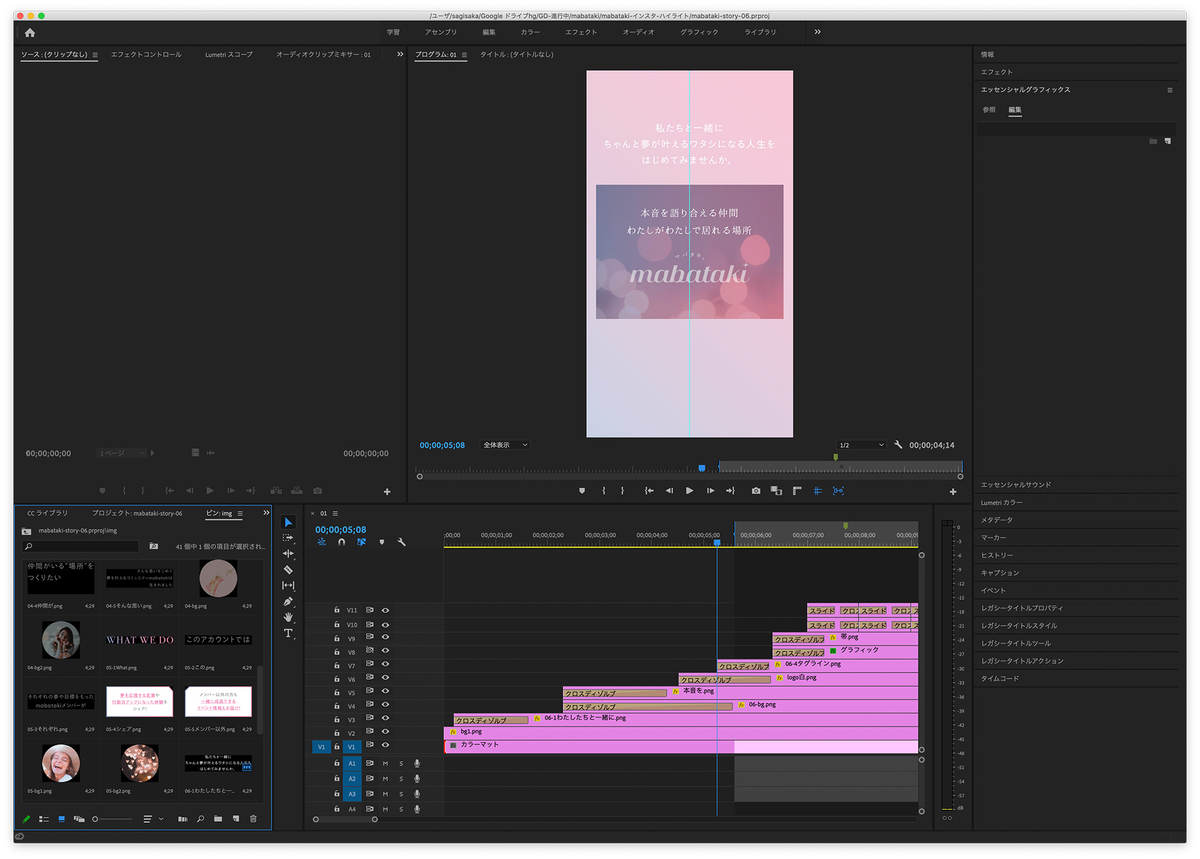Open the CC ライブラリ tab
The image size is (1200, 859).
pos(47,513)
